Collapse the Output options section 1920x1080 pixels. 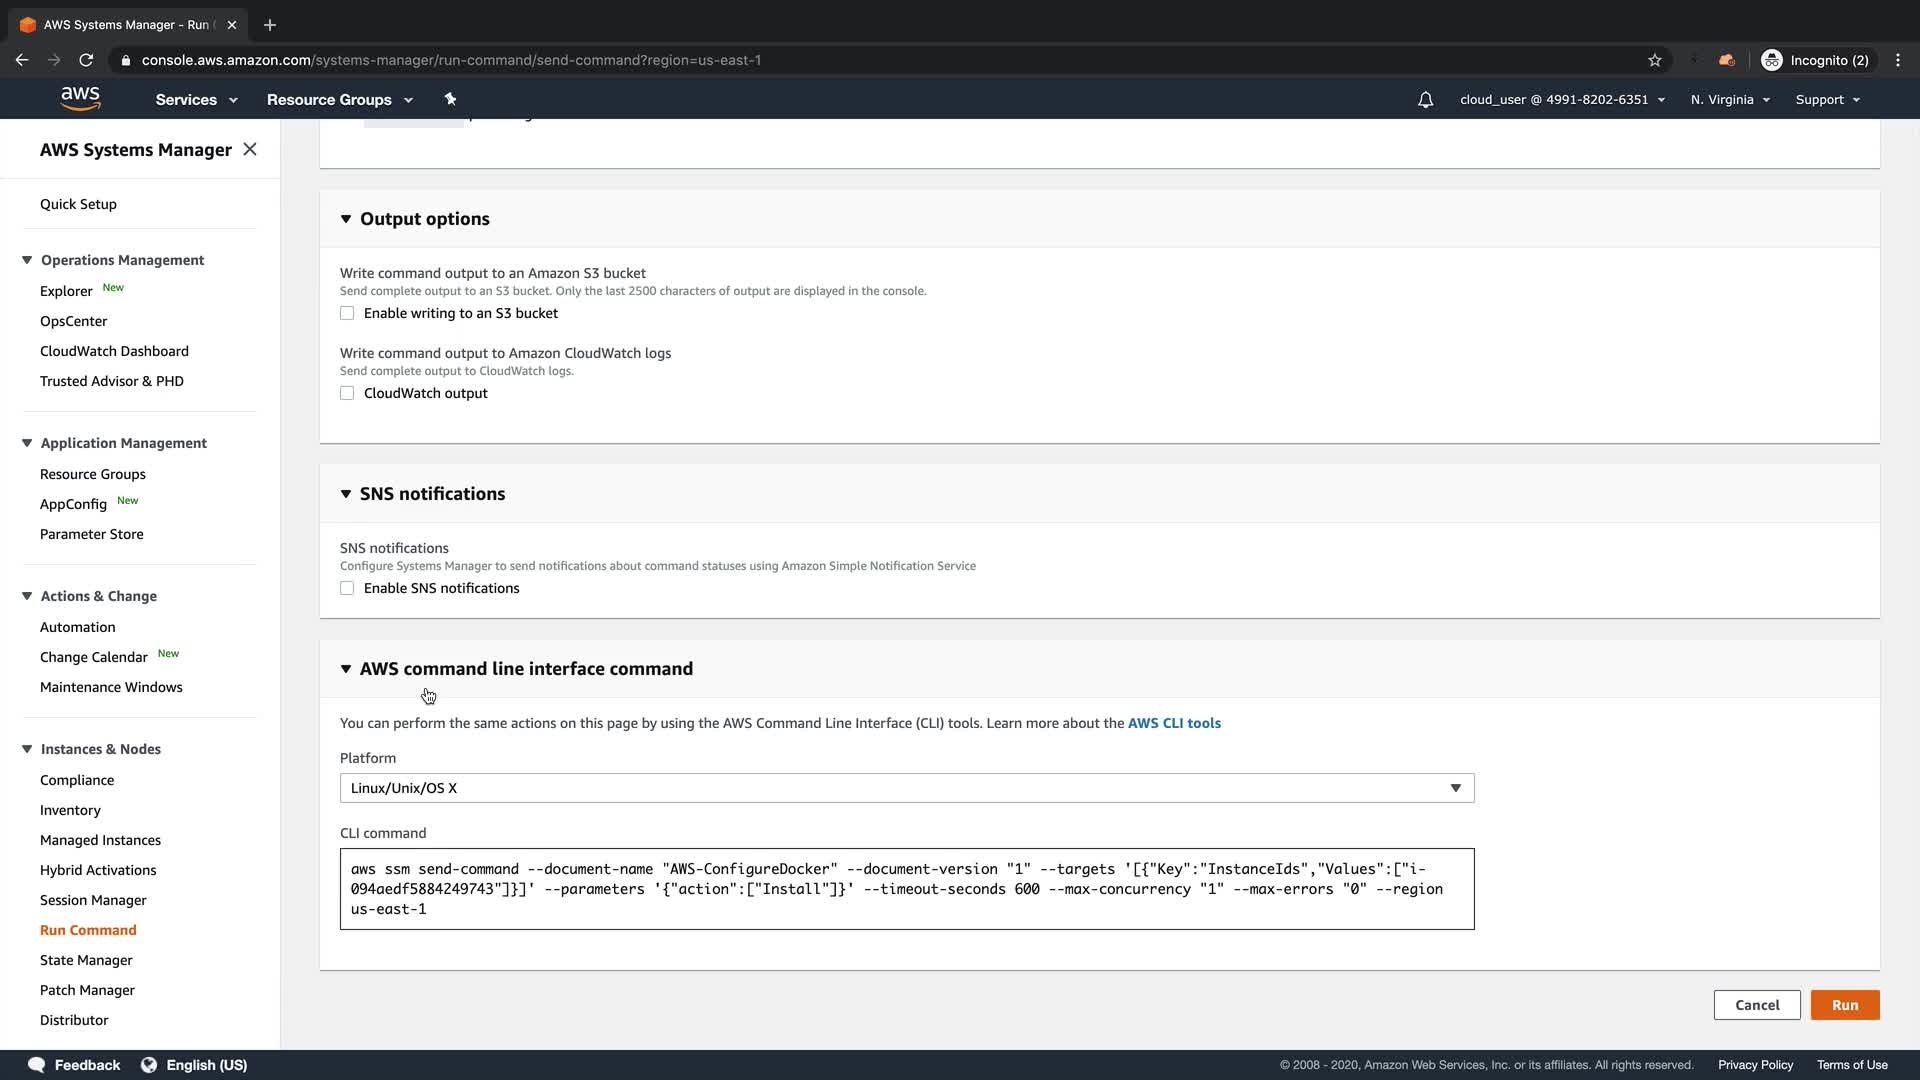point(346,219)
